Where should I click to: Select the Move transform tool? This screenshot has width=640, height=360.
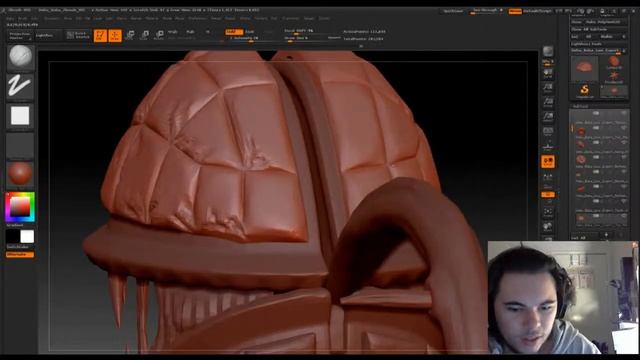pos(130,36)
